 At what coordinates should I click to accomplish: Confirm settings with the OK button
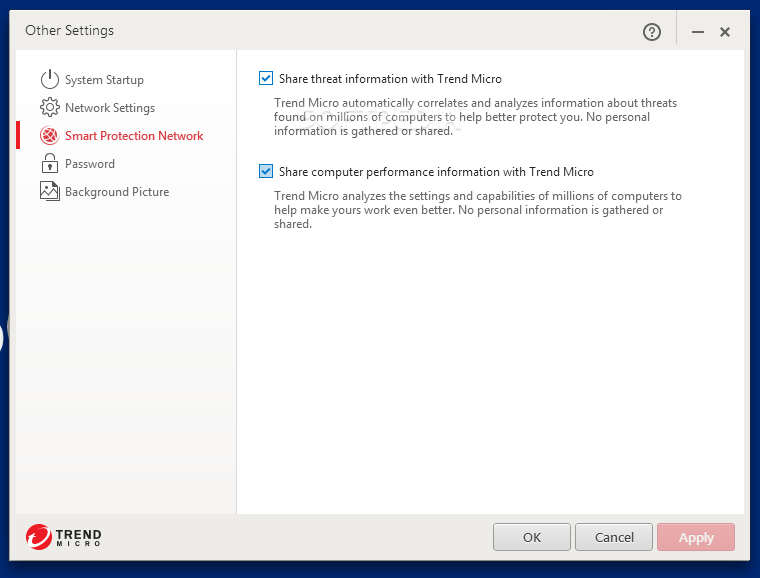pyautogui.click(x=532, y=537)
